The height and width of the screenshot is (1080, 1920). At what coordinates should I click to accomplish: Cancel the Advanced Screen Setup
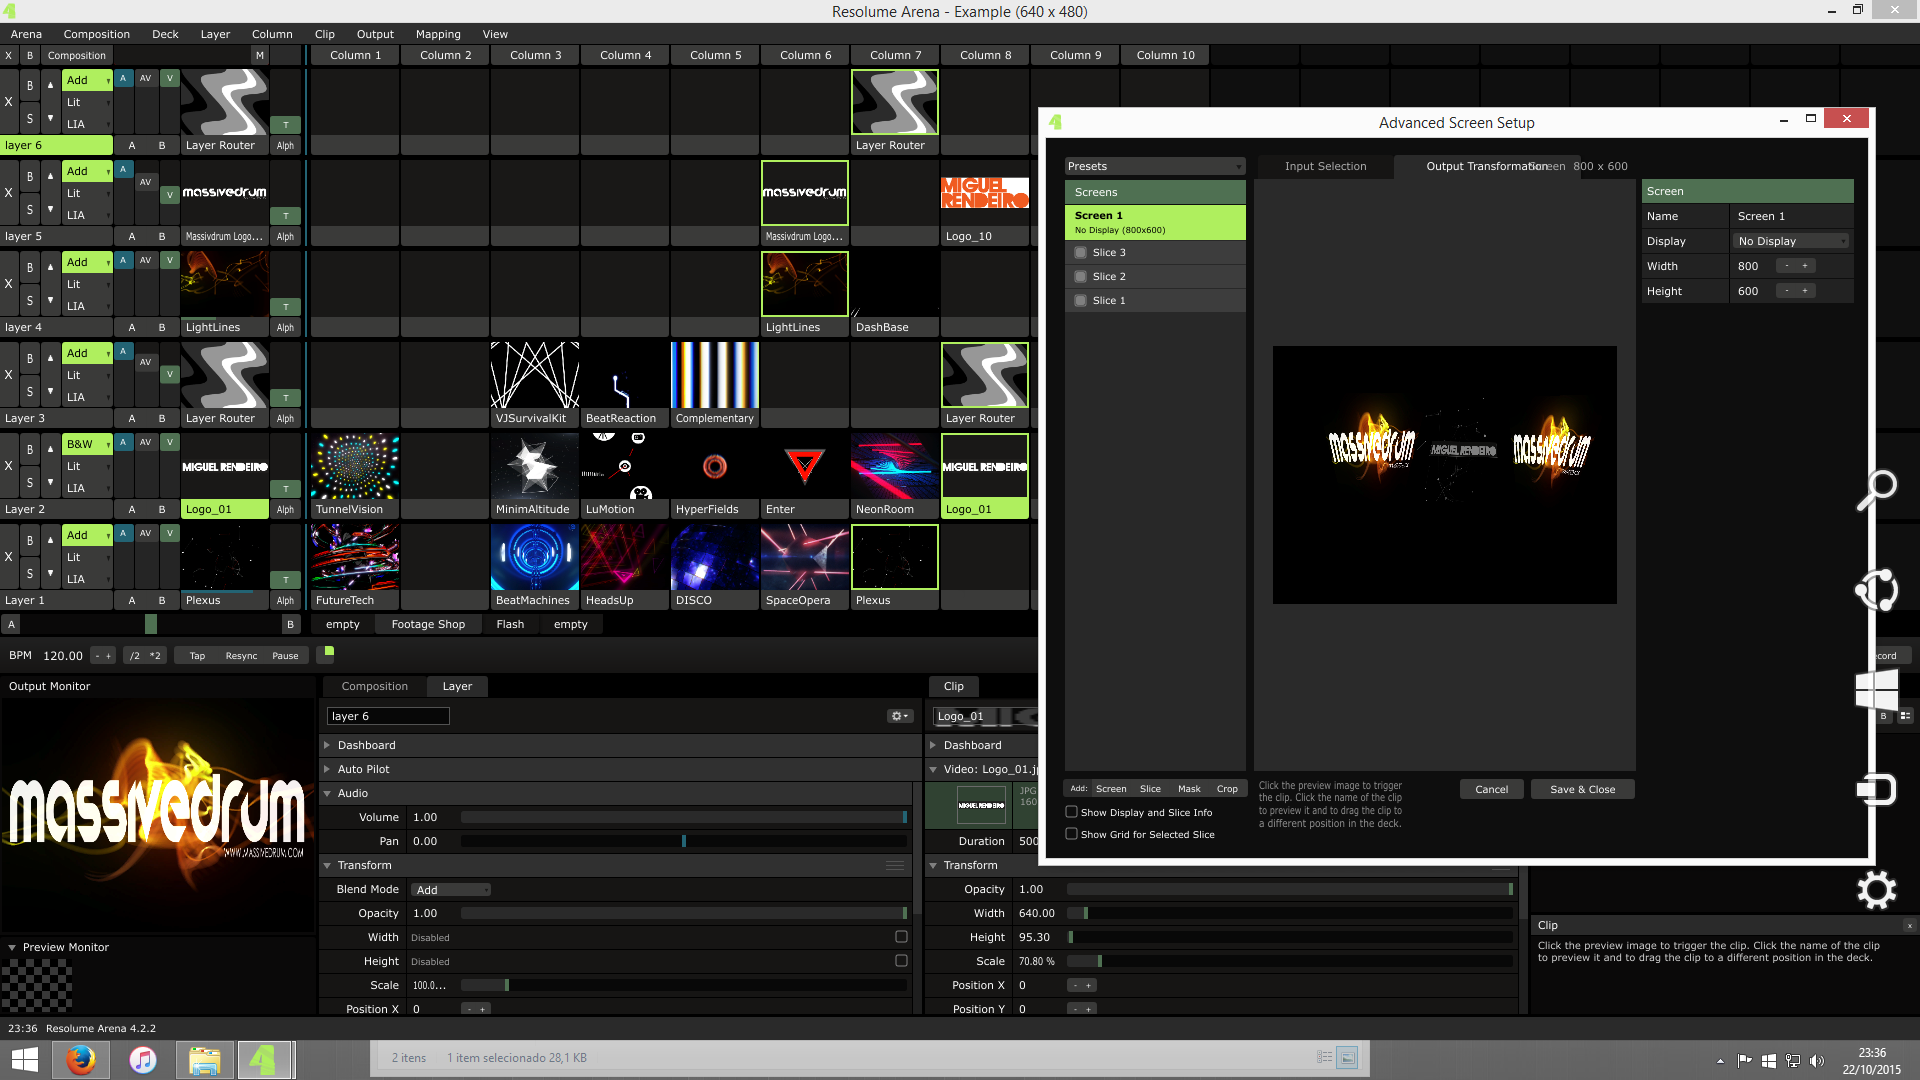click(x=1491, y=789)
